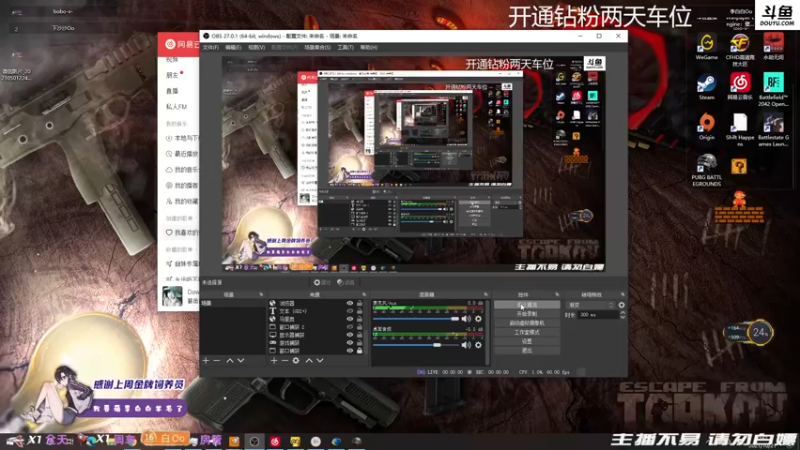This screenshot has height=450, width=800.
Task: Open 设置 from OBS controls
Action: 527,341
